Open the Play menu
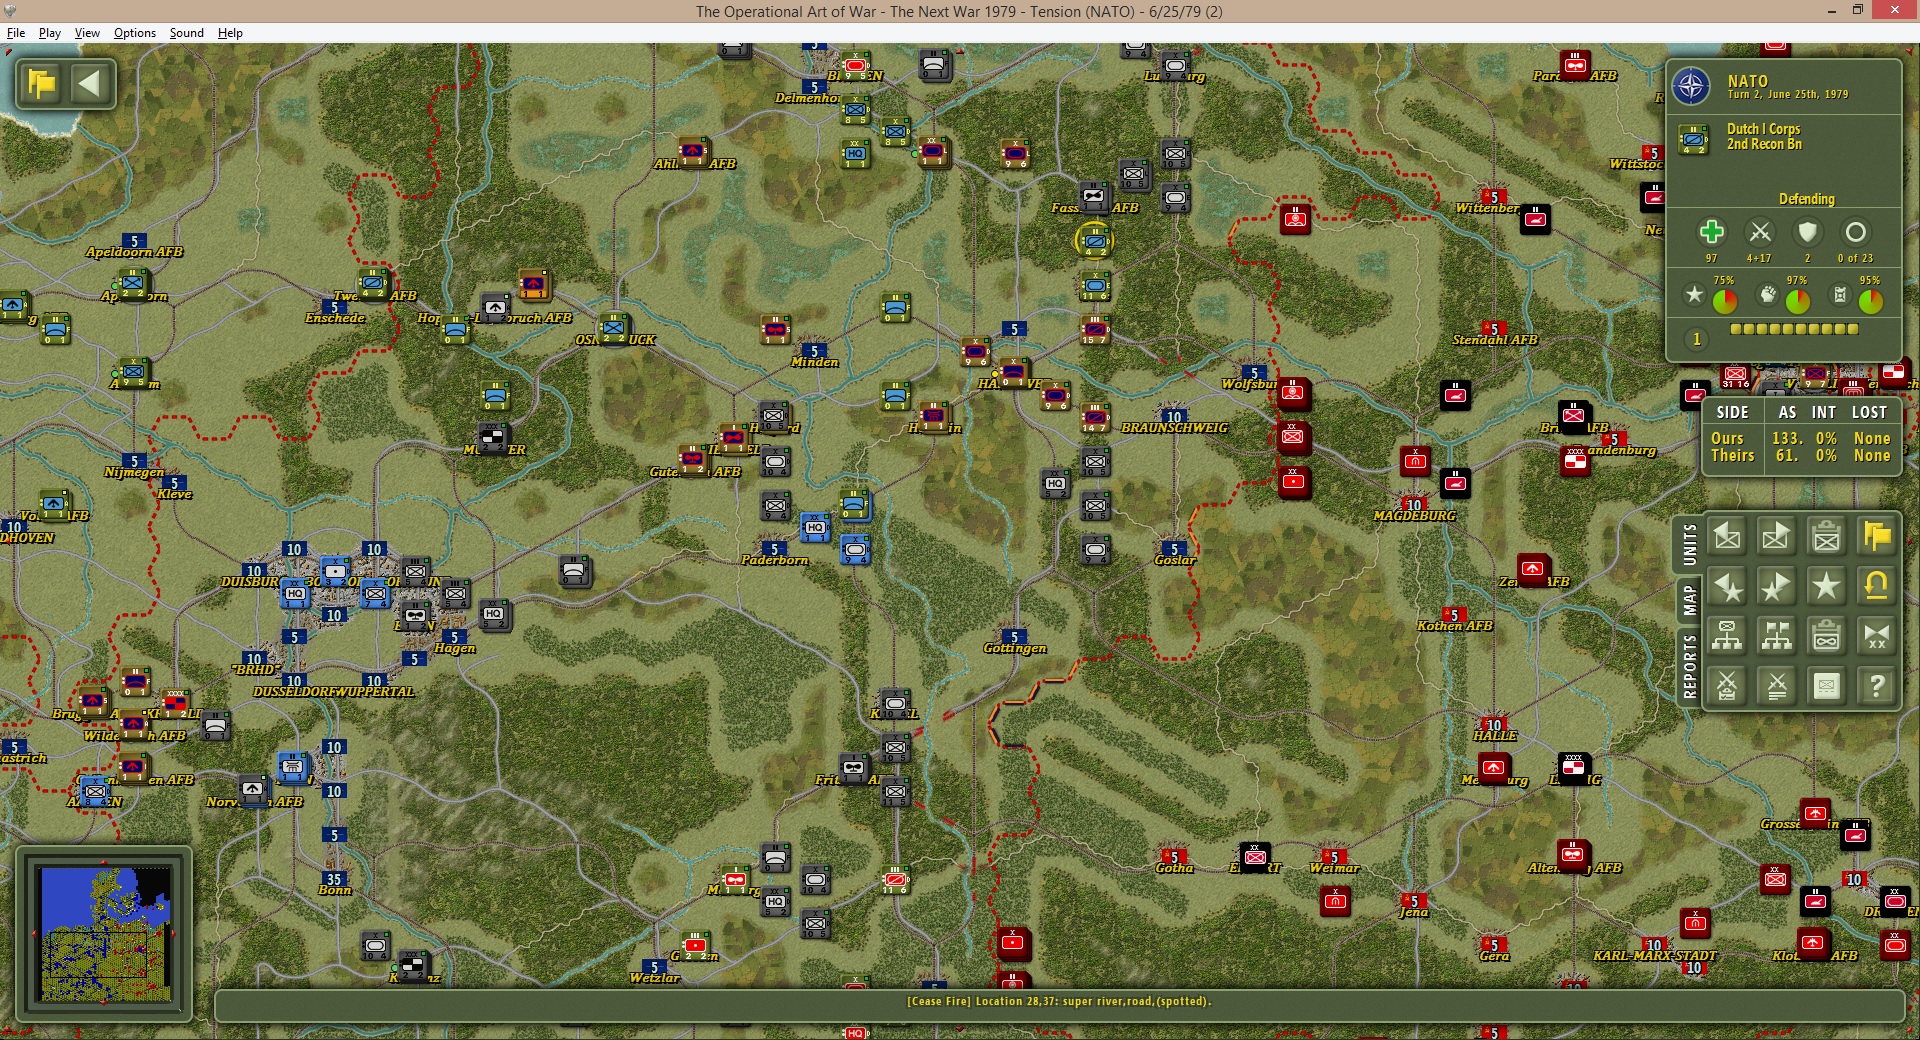Viewport: 1920px width, 1040px height. [50, 33]
